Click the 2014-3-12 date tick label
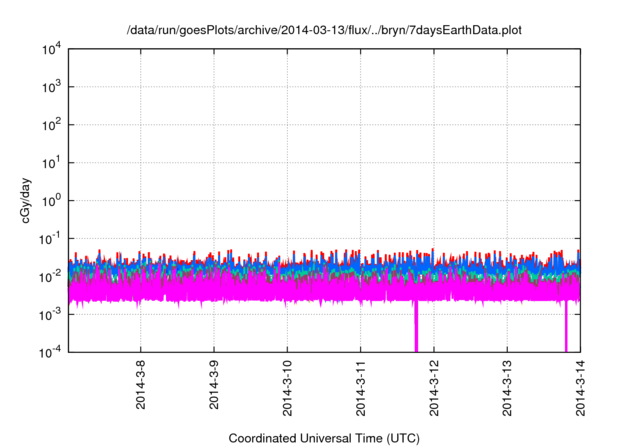 434,388
